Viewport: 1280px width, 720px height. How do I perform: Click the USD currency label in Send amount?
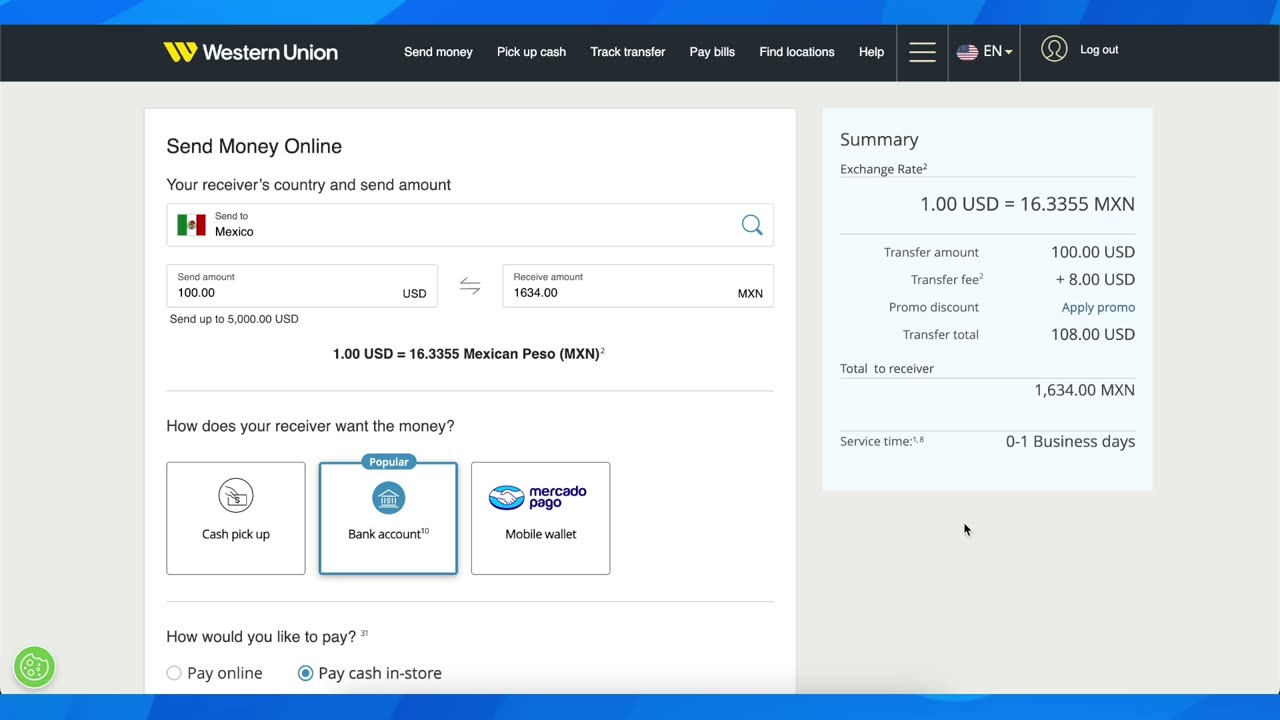coord(414,294)
